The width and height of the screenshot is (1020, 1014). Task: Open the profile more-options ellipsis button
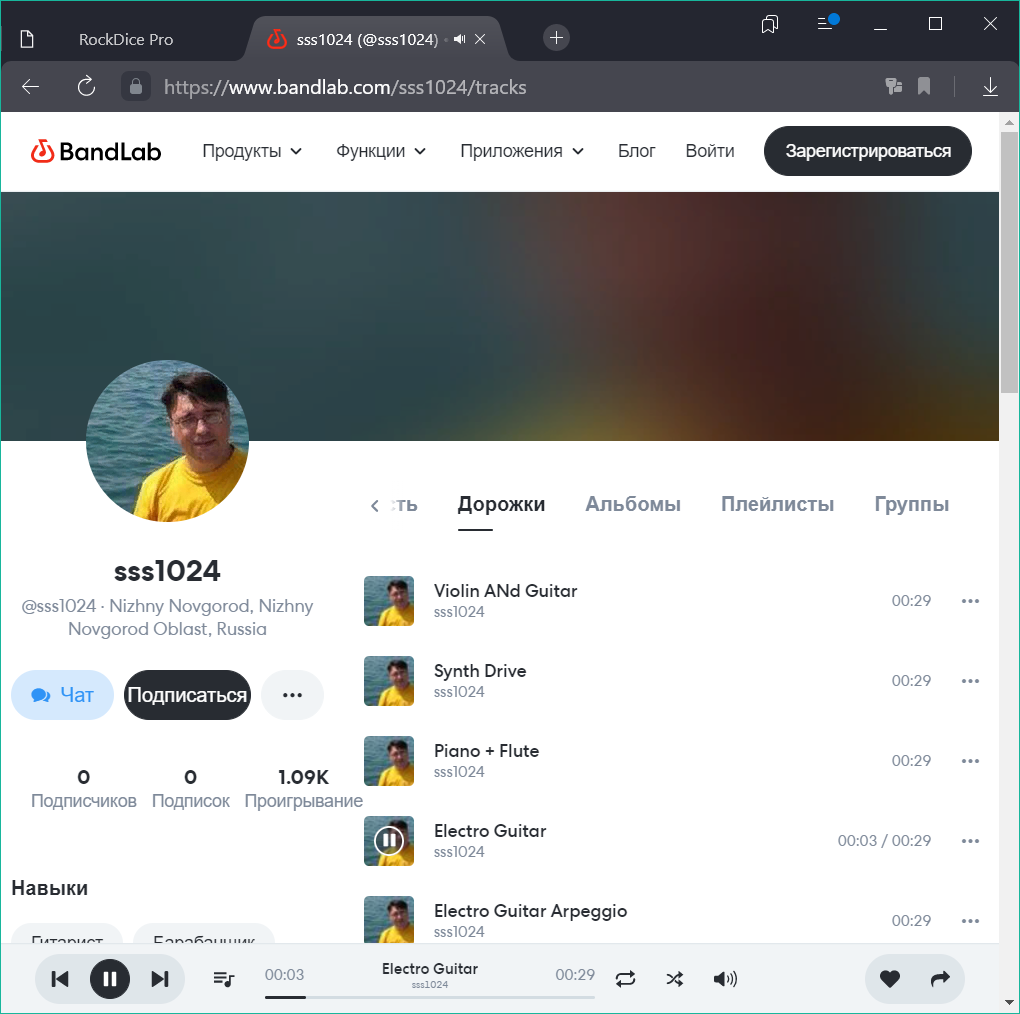pyautogui.click(x=292, y=695)
